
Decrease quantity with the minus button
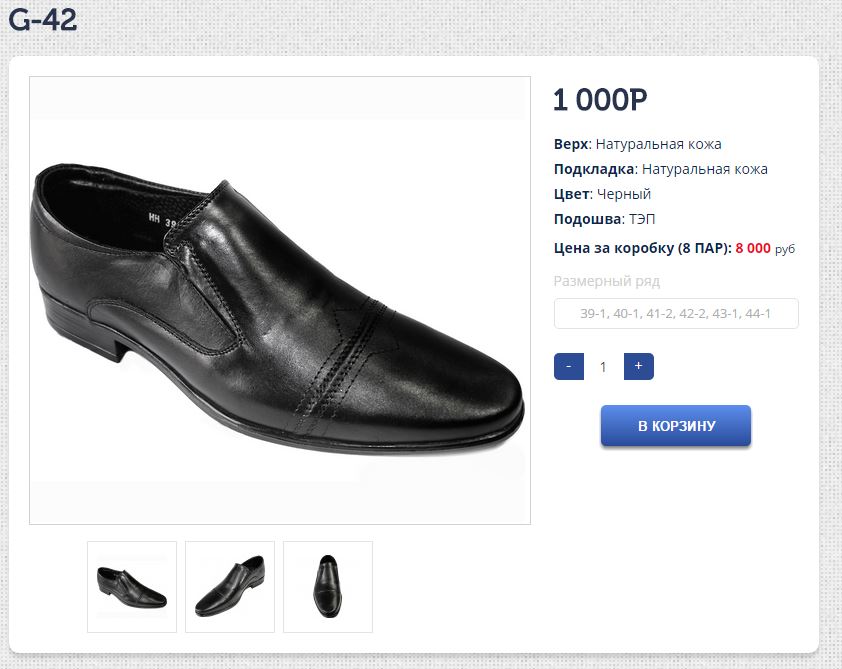tap(568, 367)
